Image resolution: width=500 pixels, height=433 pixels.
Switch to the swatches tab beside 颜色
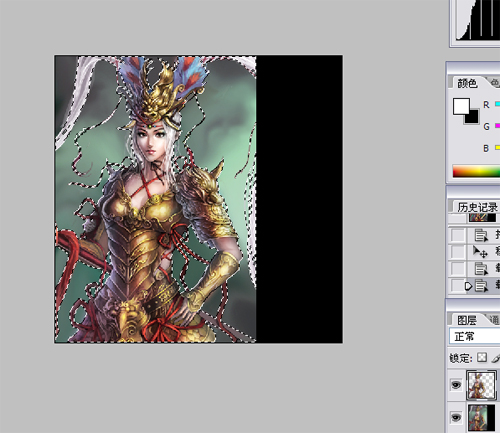coord(494,83)
